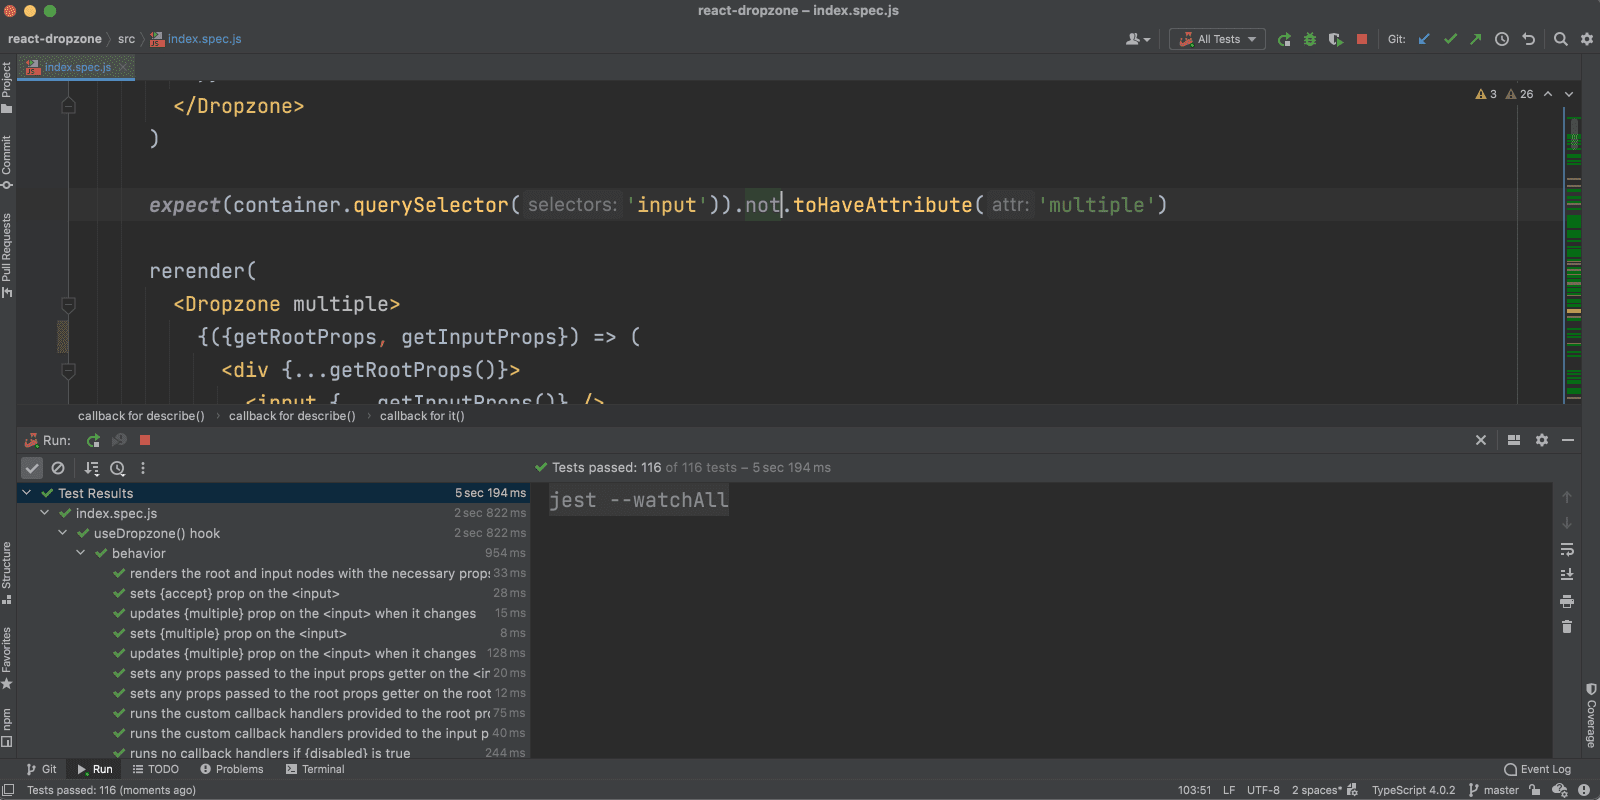Open Structure side panel
This screenshot has height=800, width=1600.
pos(7,573)
